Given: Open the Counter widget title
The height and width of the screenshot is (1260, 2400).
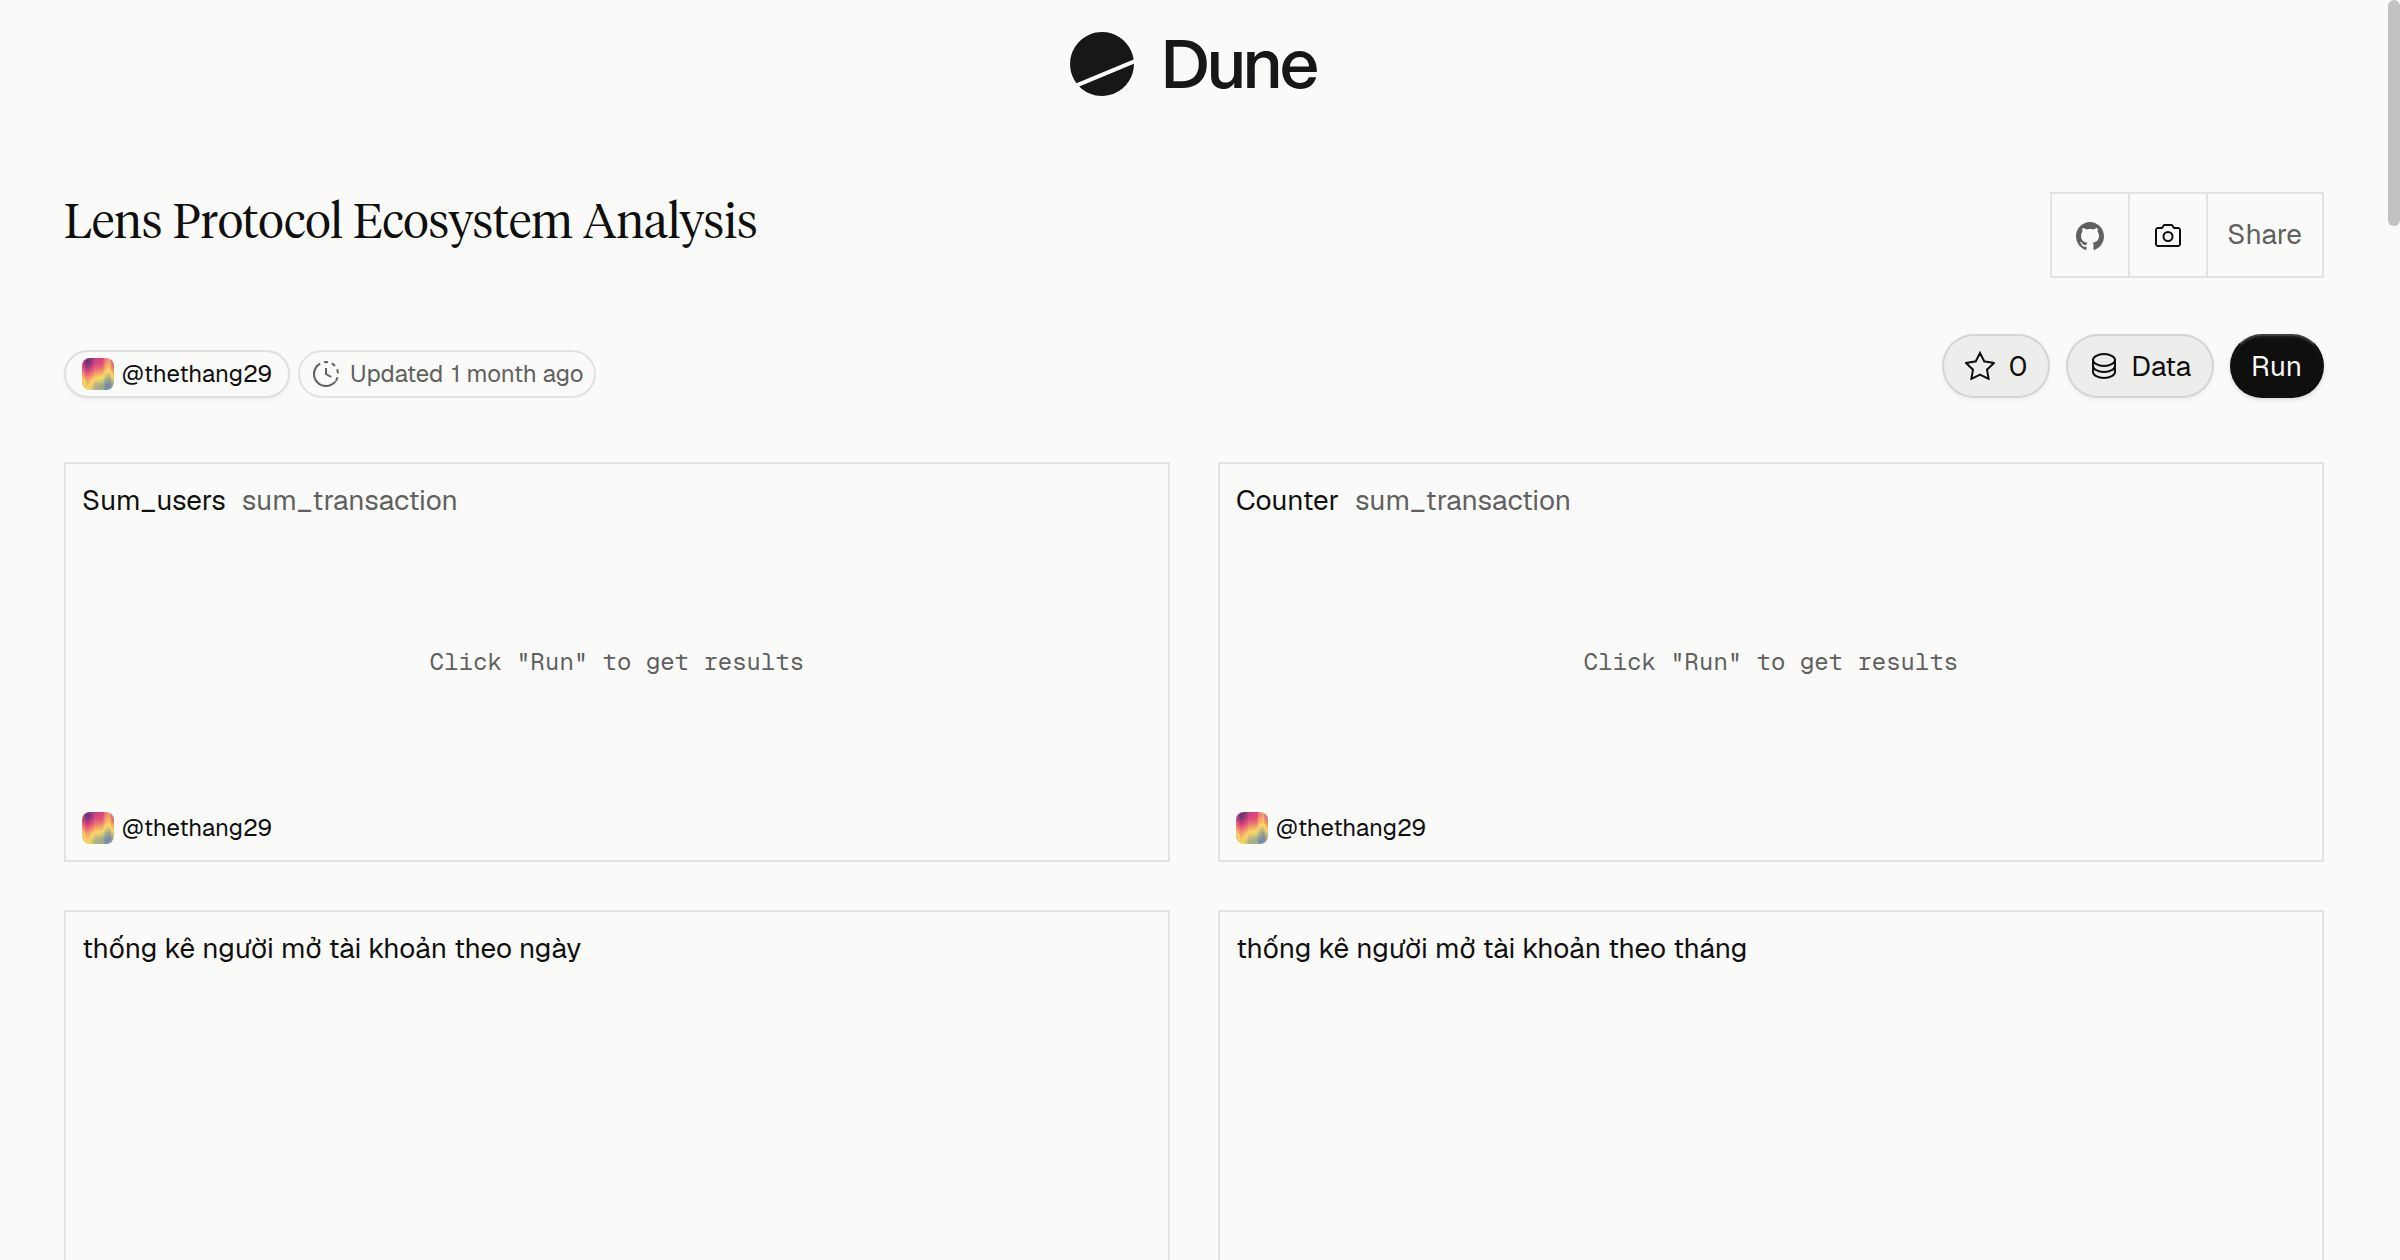Looking at the screenshot, I should pyautogui.click(x=1287, y=500).
